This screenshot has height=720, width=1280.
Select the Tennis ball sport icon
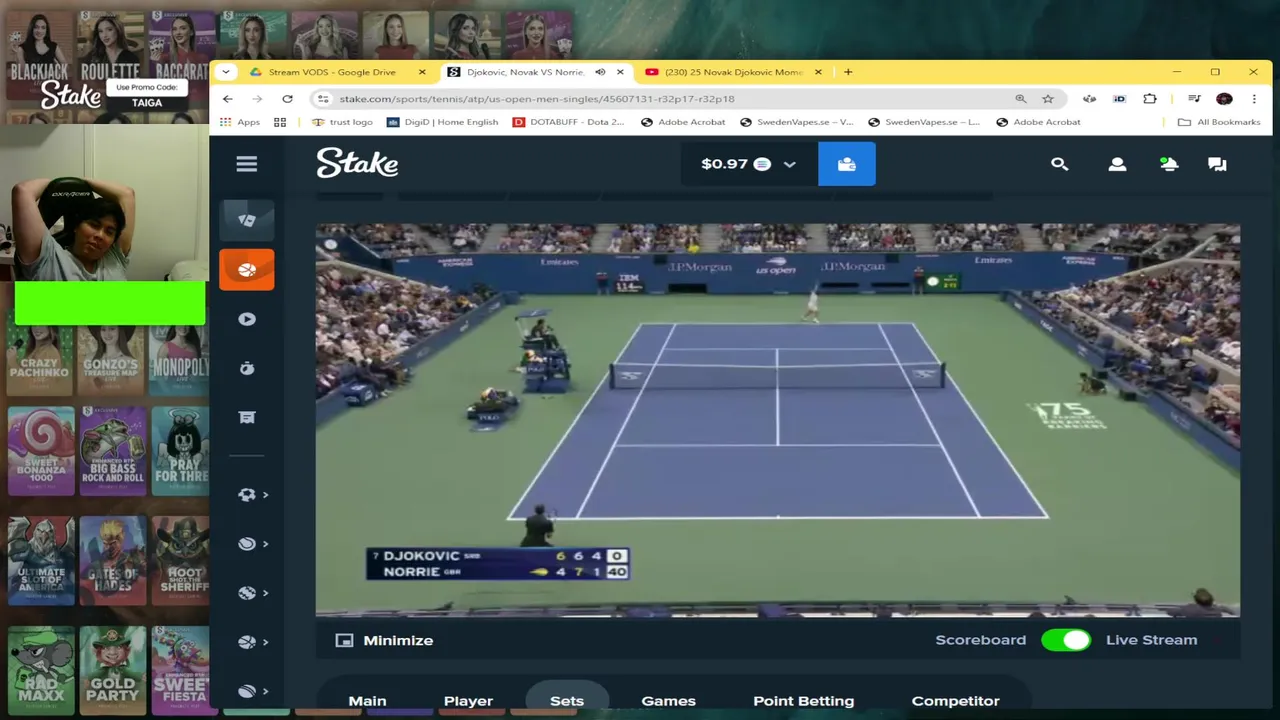click(247, 544)
